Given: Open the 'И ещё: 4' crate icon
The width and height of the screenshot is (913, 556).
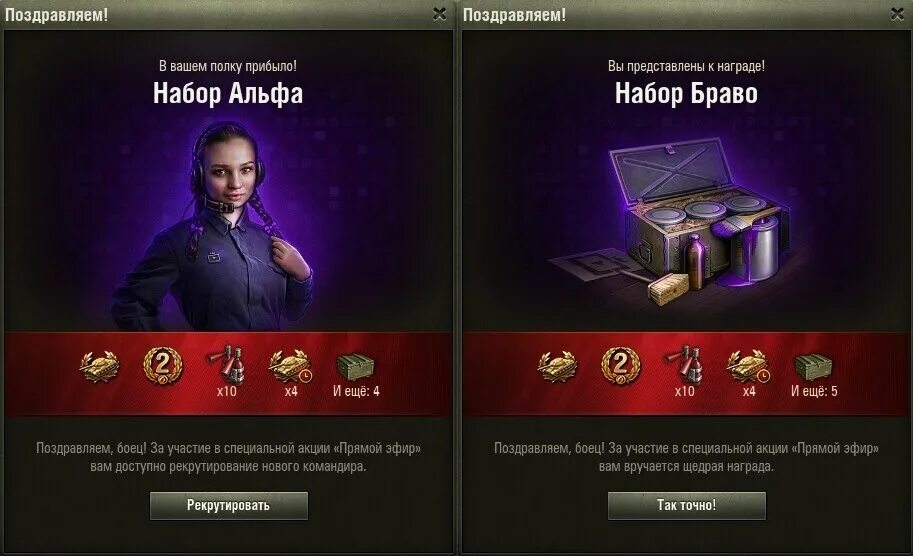Looking at the screenshot, I should point(355,367).
